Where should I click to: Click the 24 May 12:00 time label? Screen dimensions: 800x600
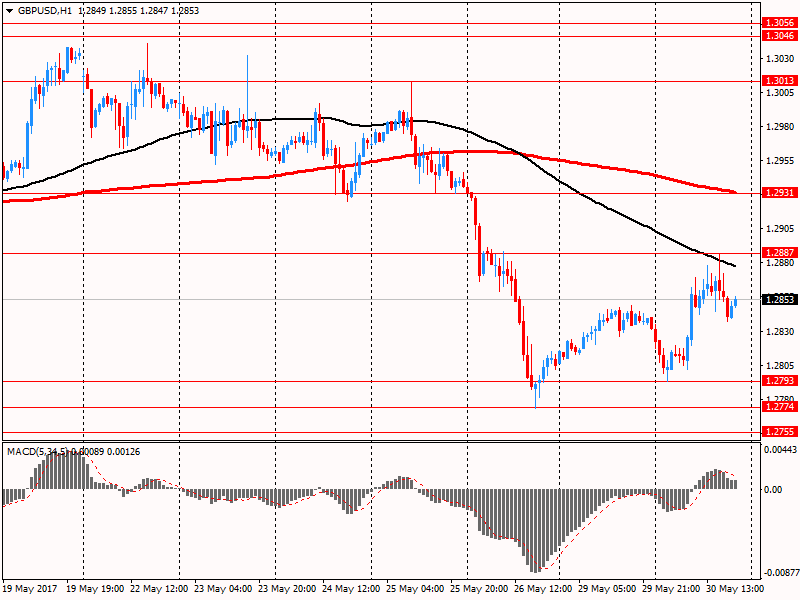(x=352, y=589)
